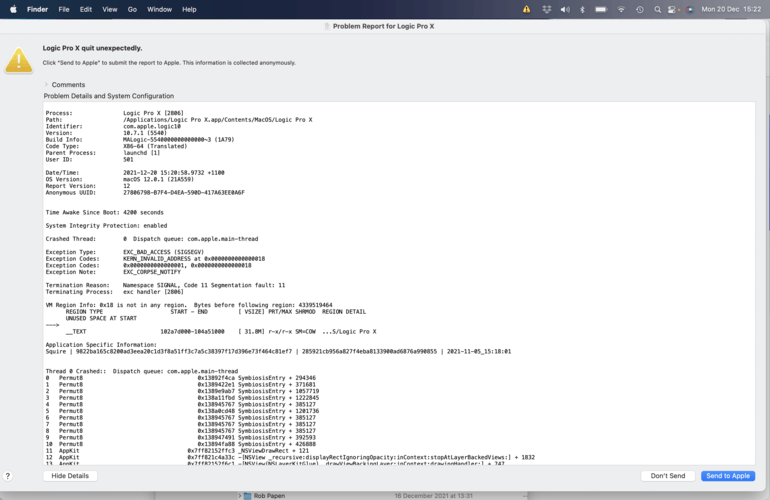Click the Bluetooth status icon

(582, 9)
